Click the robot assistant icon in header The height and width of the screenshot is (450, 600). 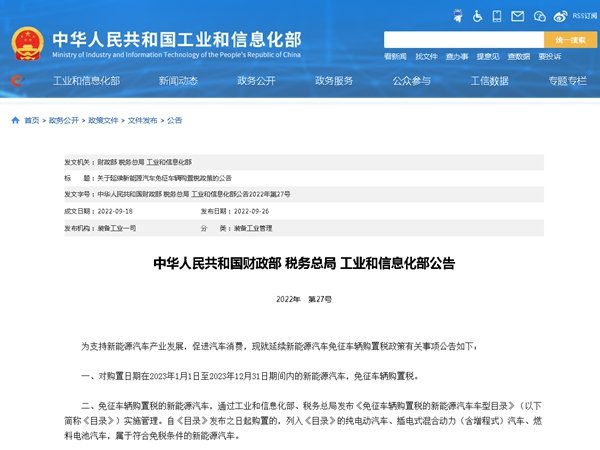[x=458, y=16]
